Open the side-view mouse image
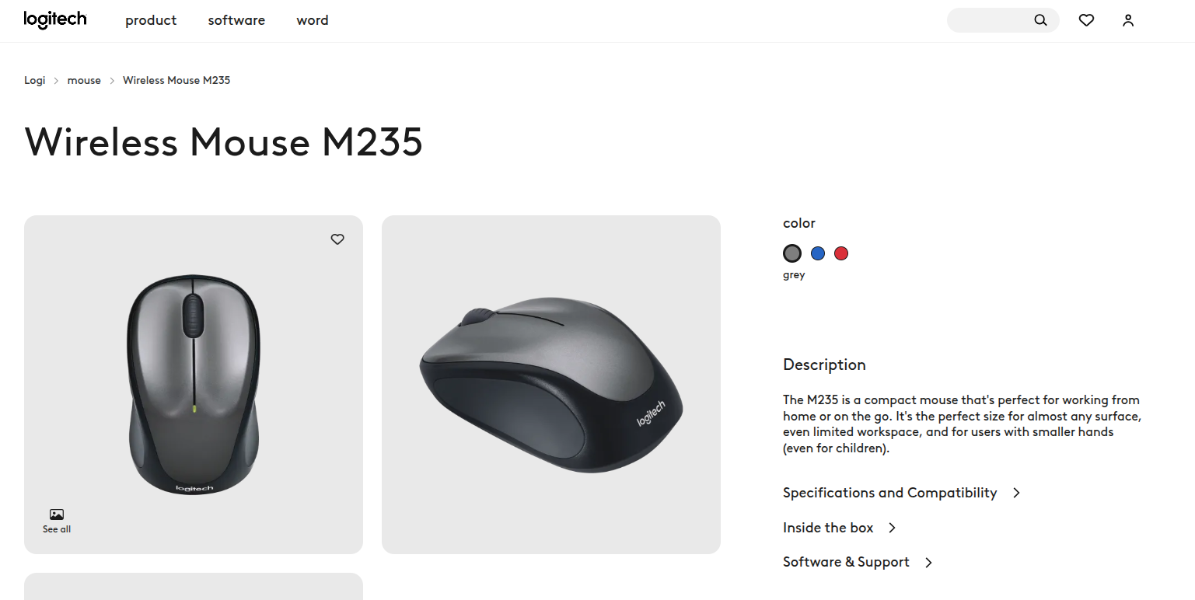Image resolution: width=1195 pixels, height=600 pixels. coord(551,385)
